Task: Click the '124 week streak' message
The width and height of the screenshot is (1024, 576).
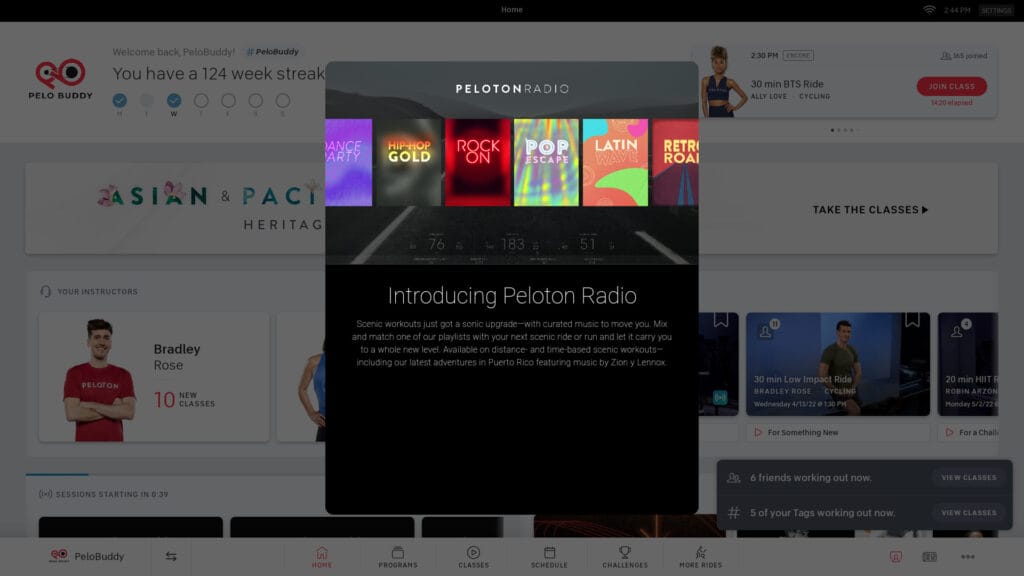Action: click(218, 74)
